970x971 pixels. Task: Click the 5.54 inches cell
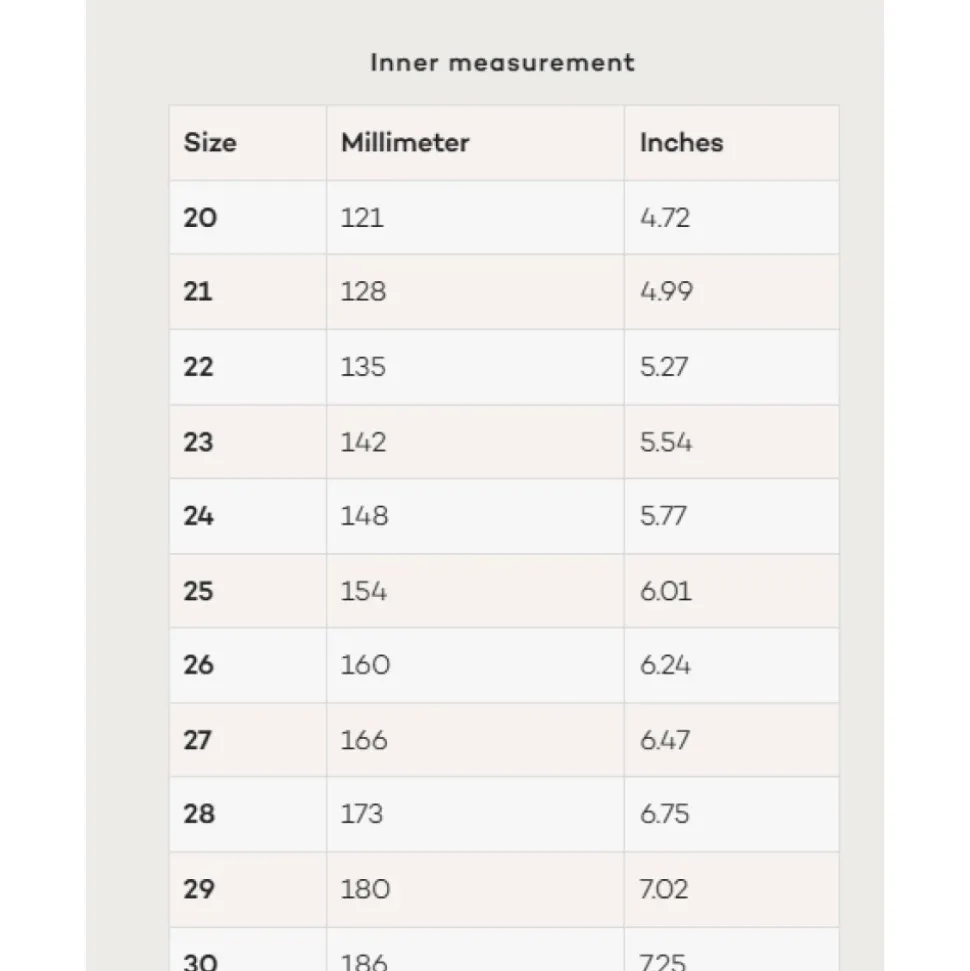666,442
